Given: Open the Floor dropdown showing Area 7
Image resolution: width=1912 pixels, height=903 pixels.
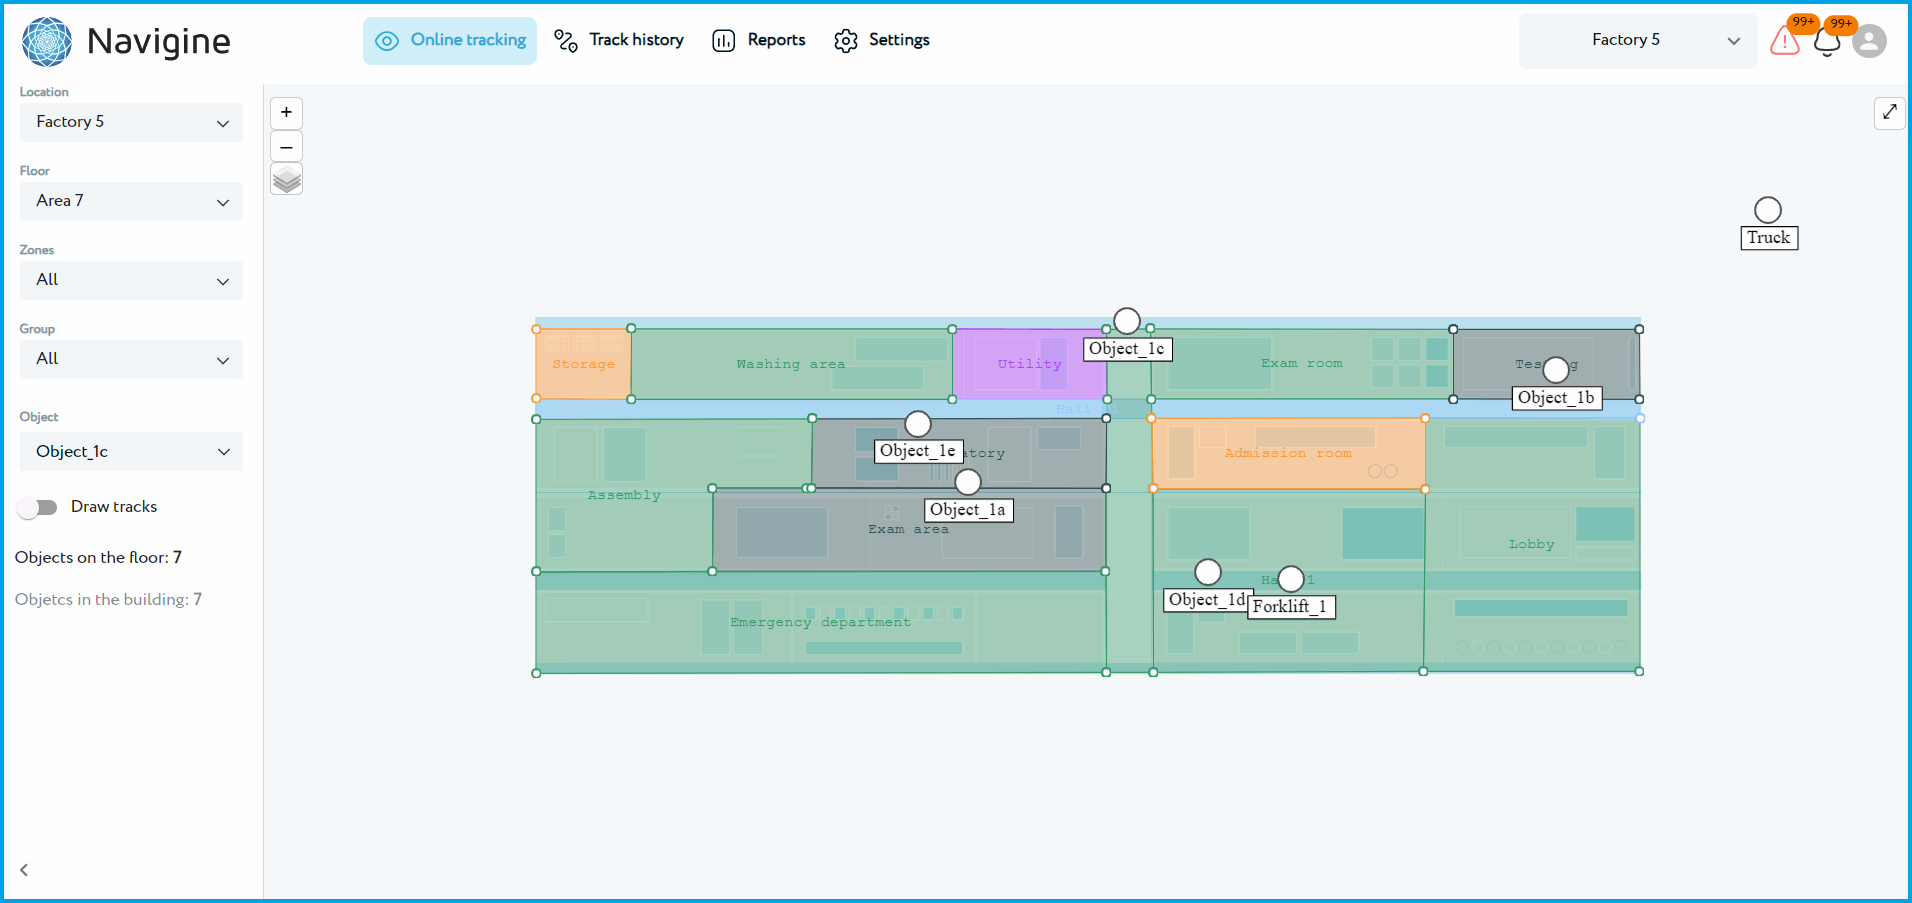Looking at the screenshot, I should pos(131,201).
